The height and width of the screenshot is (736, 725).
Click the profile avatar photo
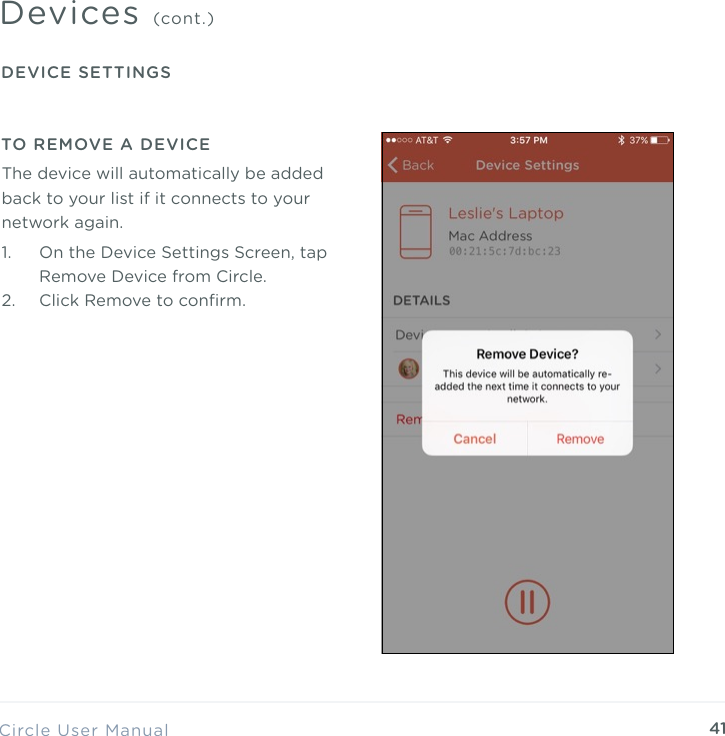tap(408, 368)
